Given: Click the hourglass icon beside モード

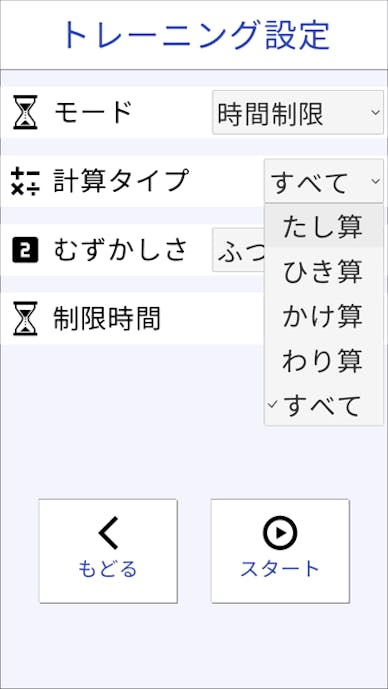Looking at the screenshot, I should [25, 112].
